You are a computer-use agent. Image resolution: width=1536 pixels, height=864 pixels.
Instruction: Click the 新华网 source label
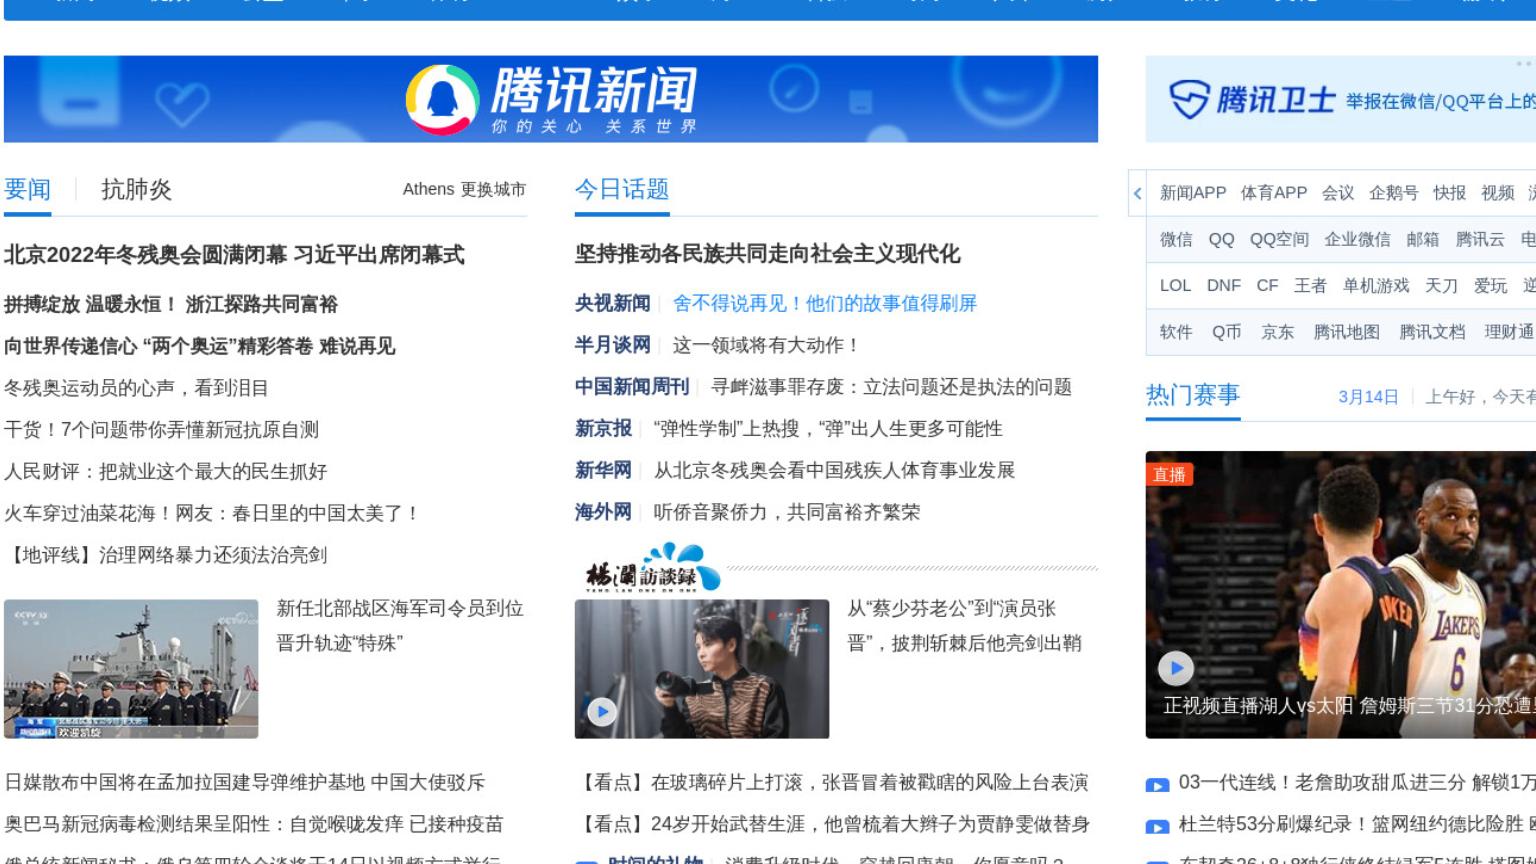(x=603, y=470)
